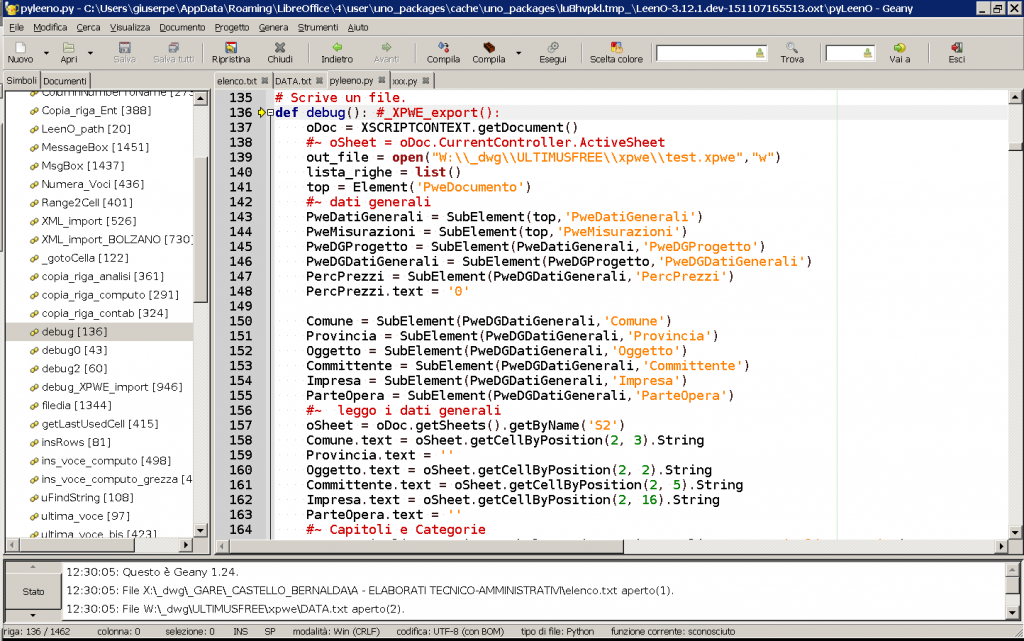
Task: Switch to the Simboli sidebar tab
Action: point(22,80)
